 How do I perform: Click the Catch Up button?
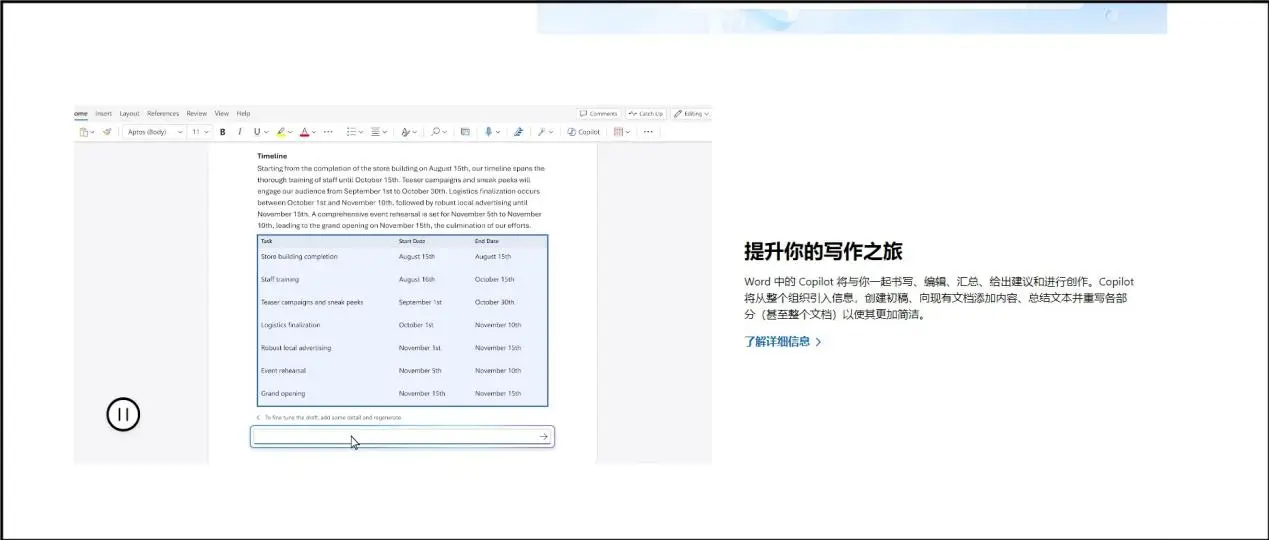pos(646,114)
